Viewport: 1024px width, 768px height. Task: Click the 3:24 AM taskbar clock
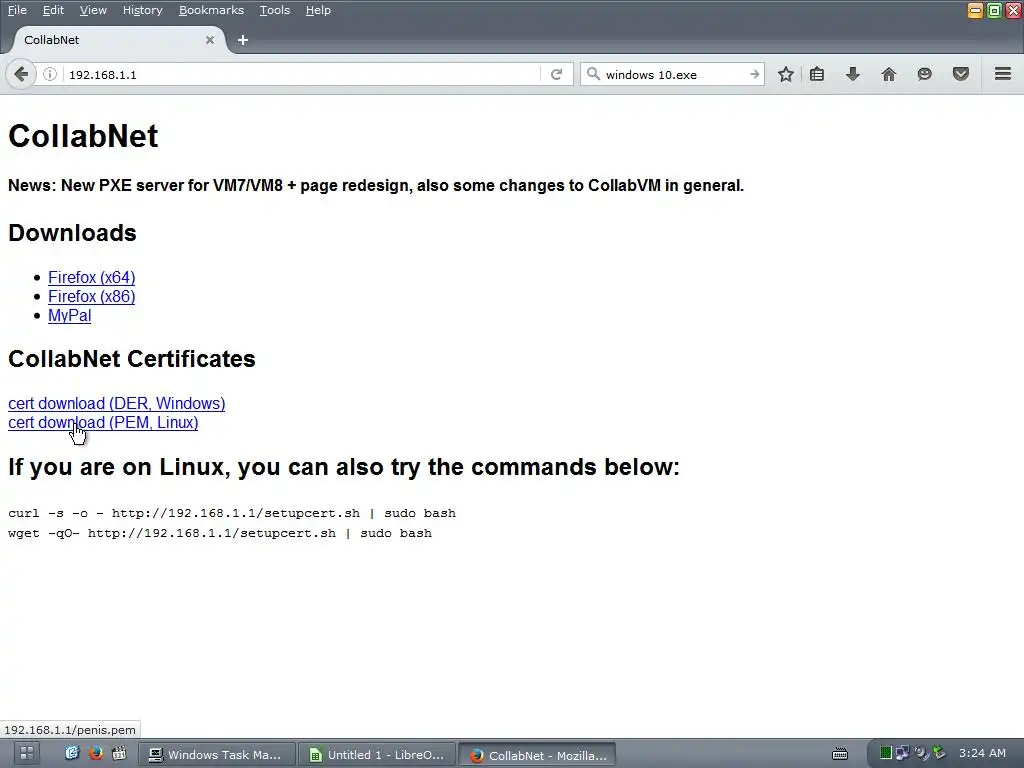coord(982,753)
